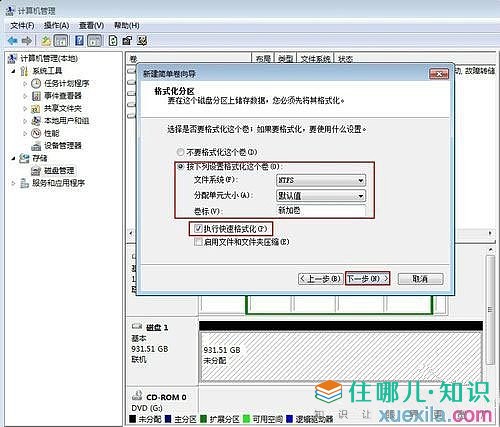Click the blue Help toolbar icon
Screen dimensions: 500x427
(79, 41)
